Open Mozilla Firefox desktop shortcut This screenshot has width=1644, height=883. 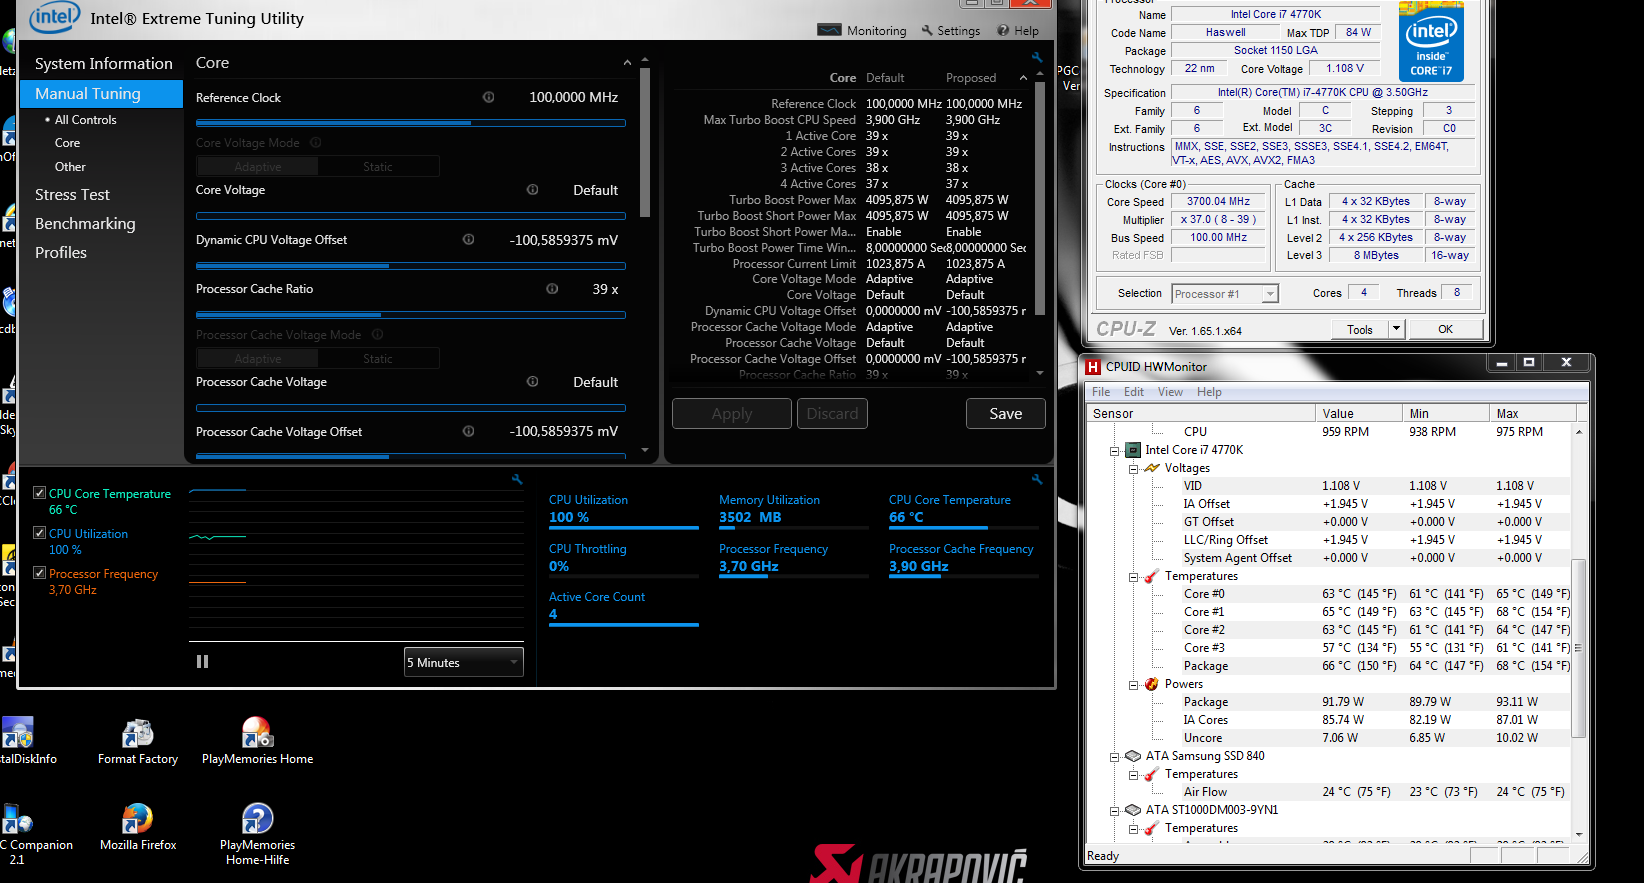pos(138,828)
